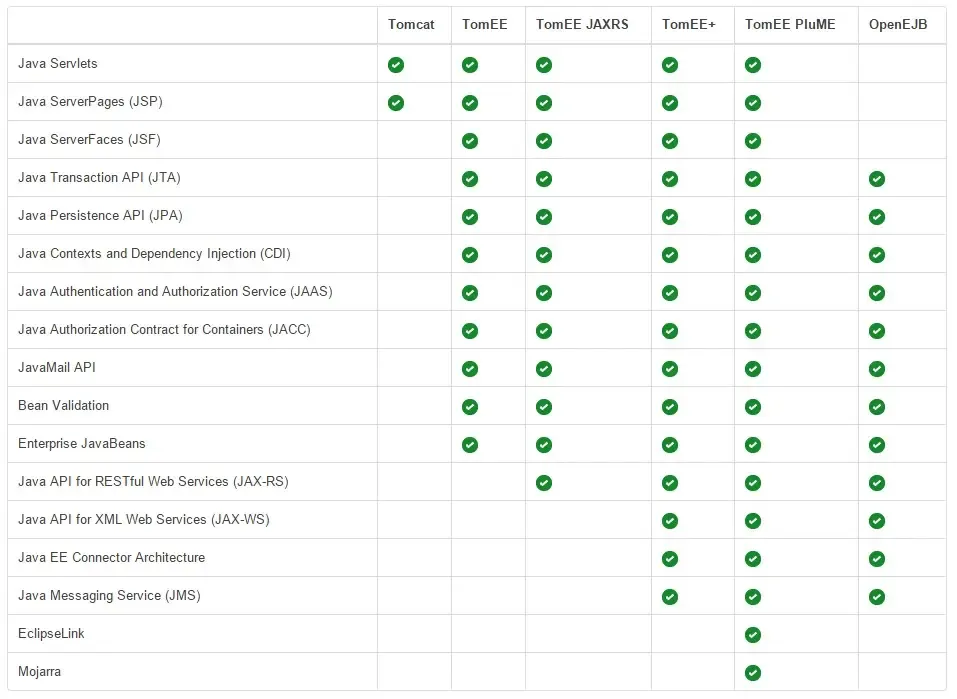Viewport: 957px width, 699px height.
Task: Select the Bean Validation row label
Action: tap(64, 406)
